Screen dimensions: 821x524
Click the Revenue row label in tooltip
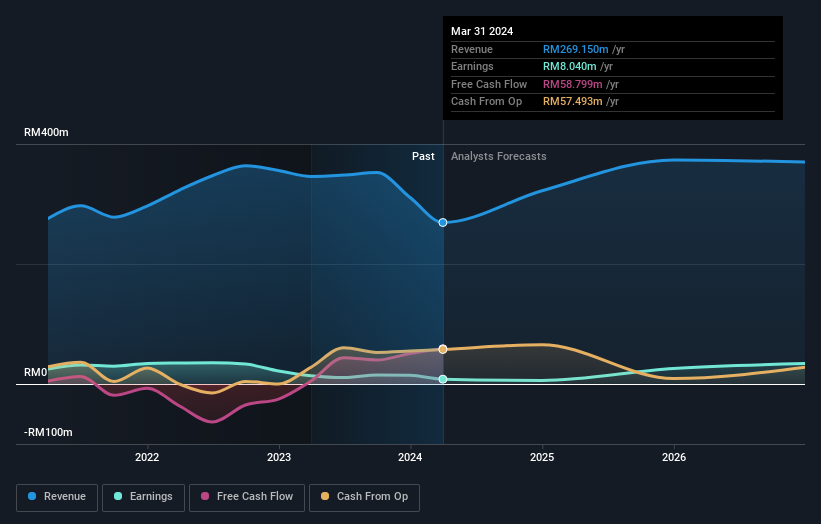click(472, 49)
